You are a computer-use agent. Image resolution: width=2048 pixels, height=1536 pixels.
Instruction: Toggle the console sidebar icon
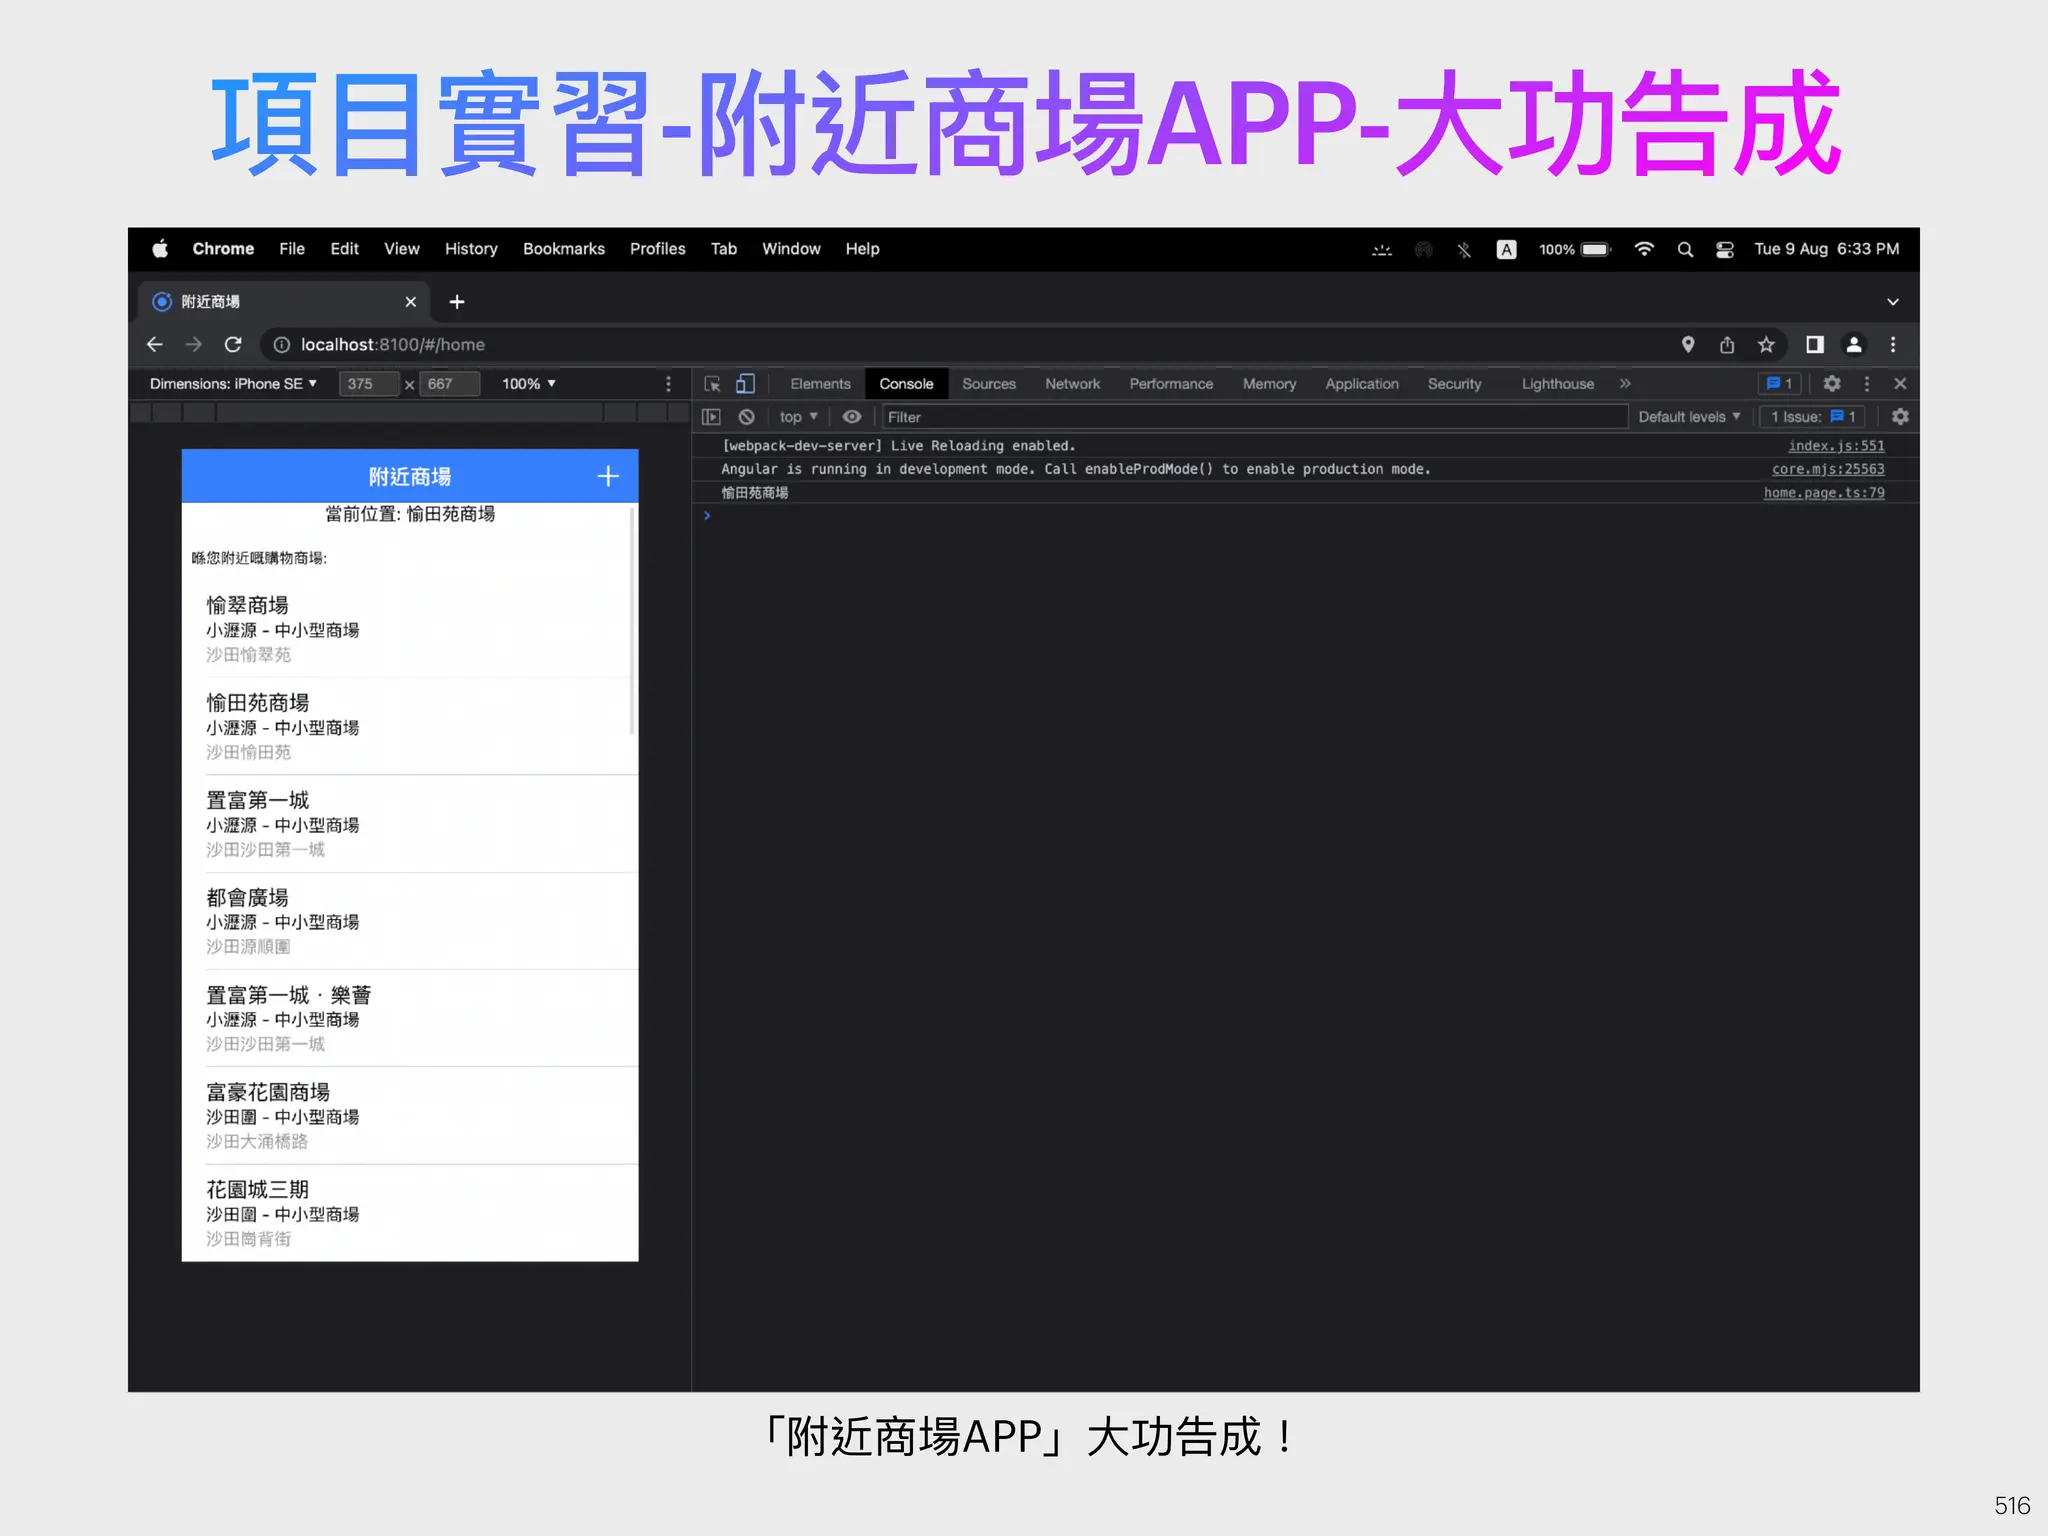point(711,417)
